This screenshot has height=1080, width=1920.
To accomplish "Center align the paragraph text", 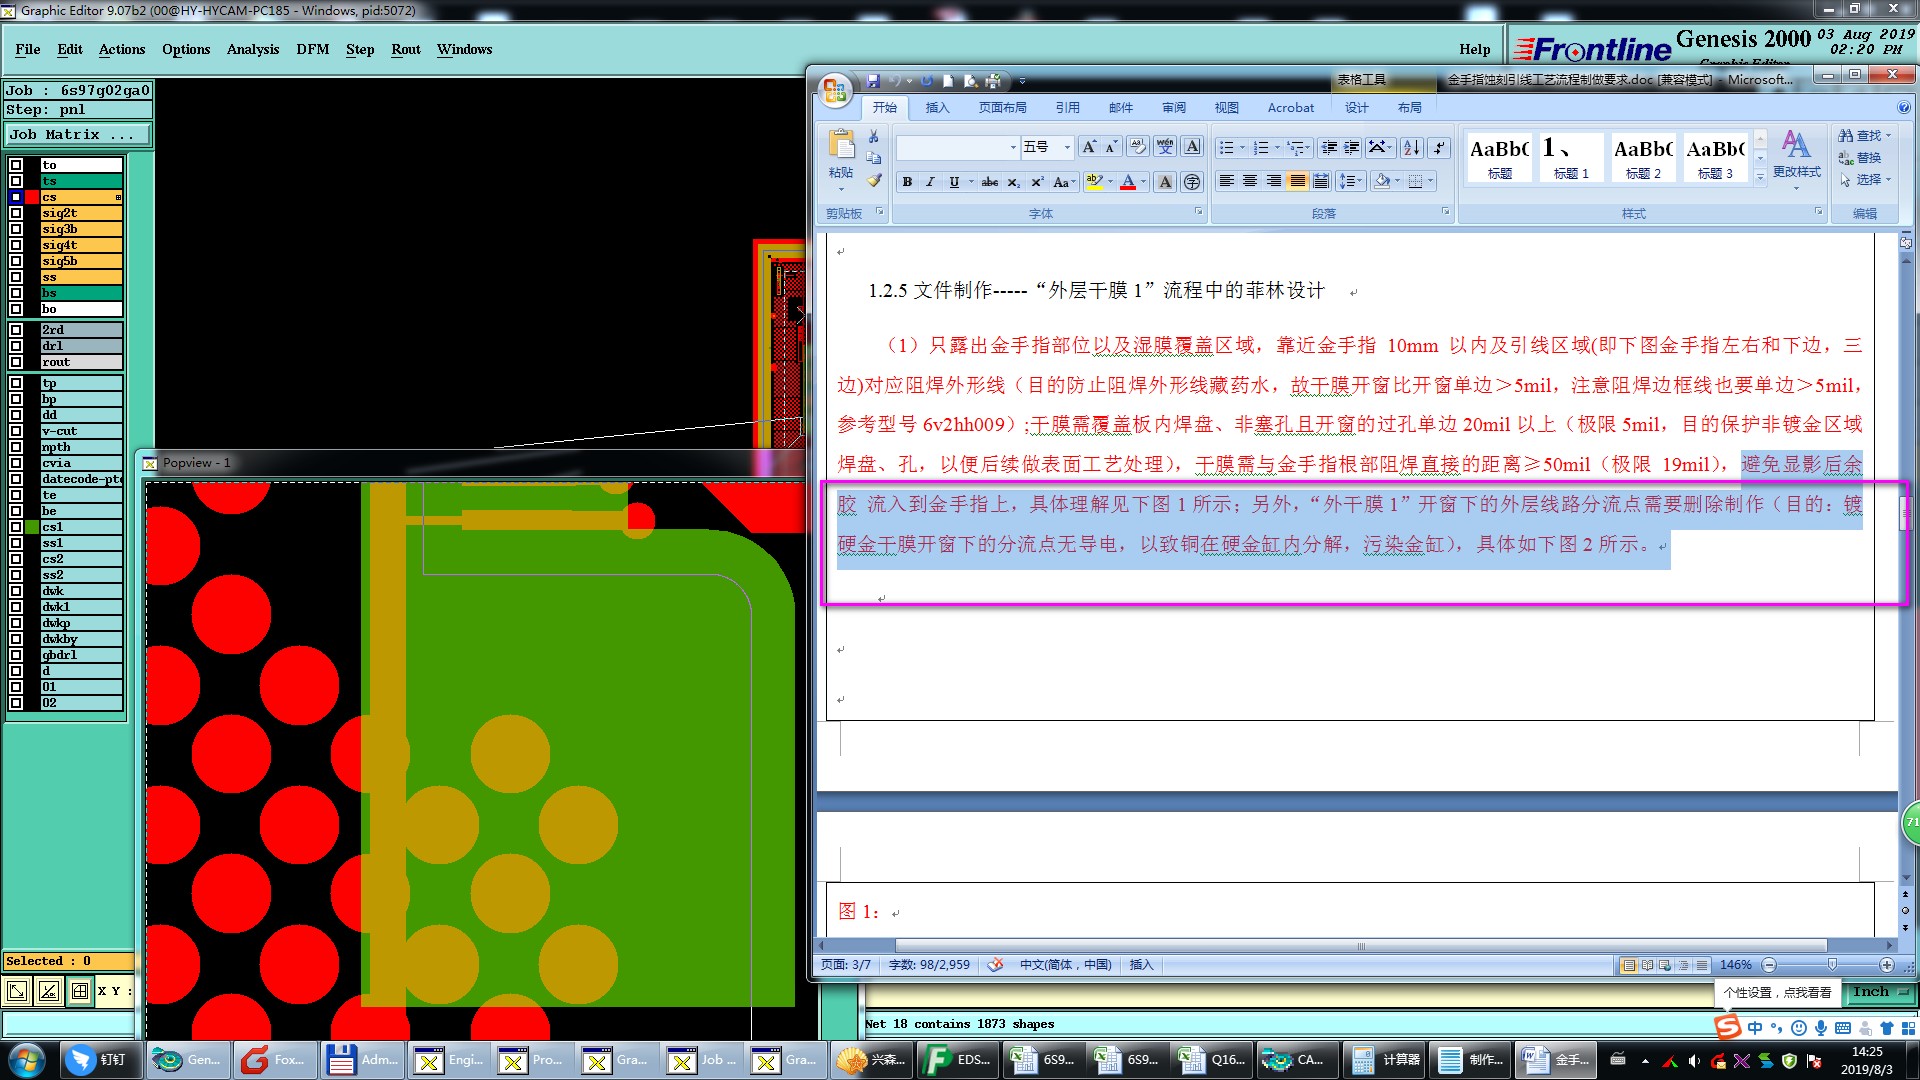I will [x=1250, y=181].
